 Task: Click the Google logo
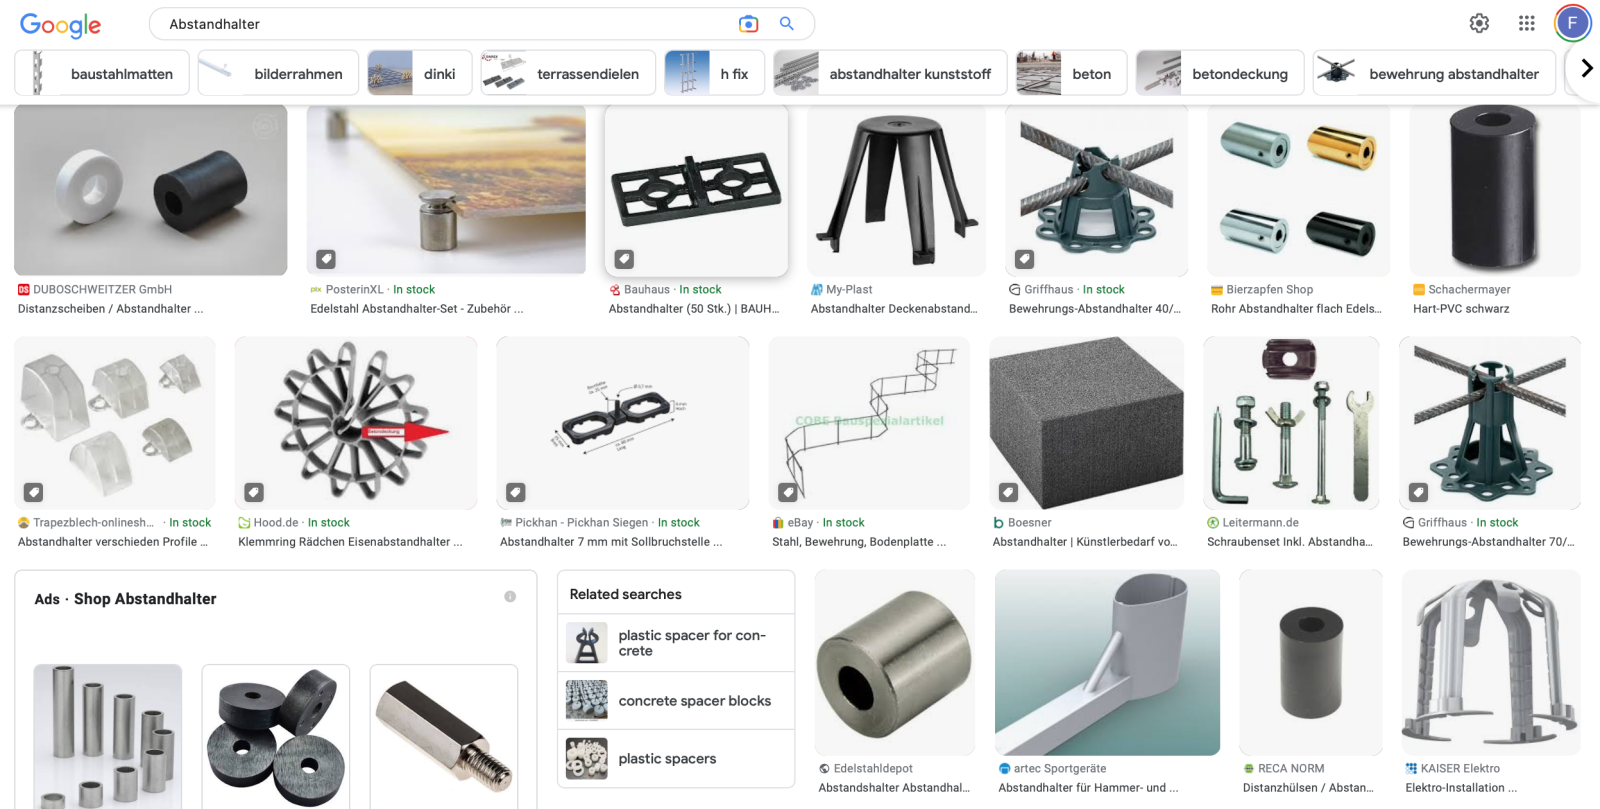click(60, 25)
